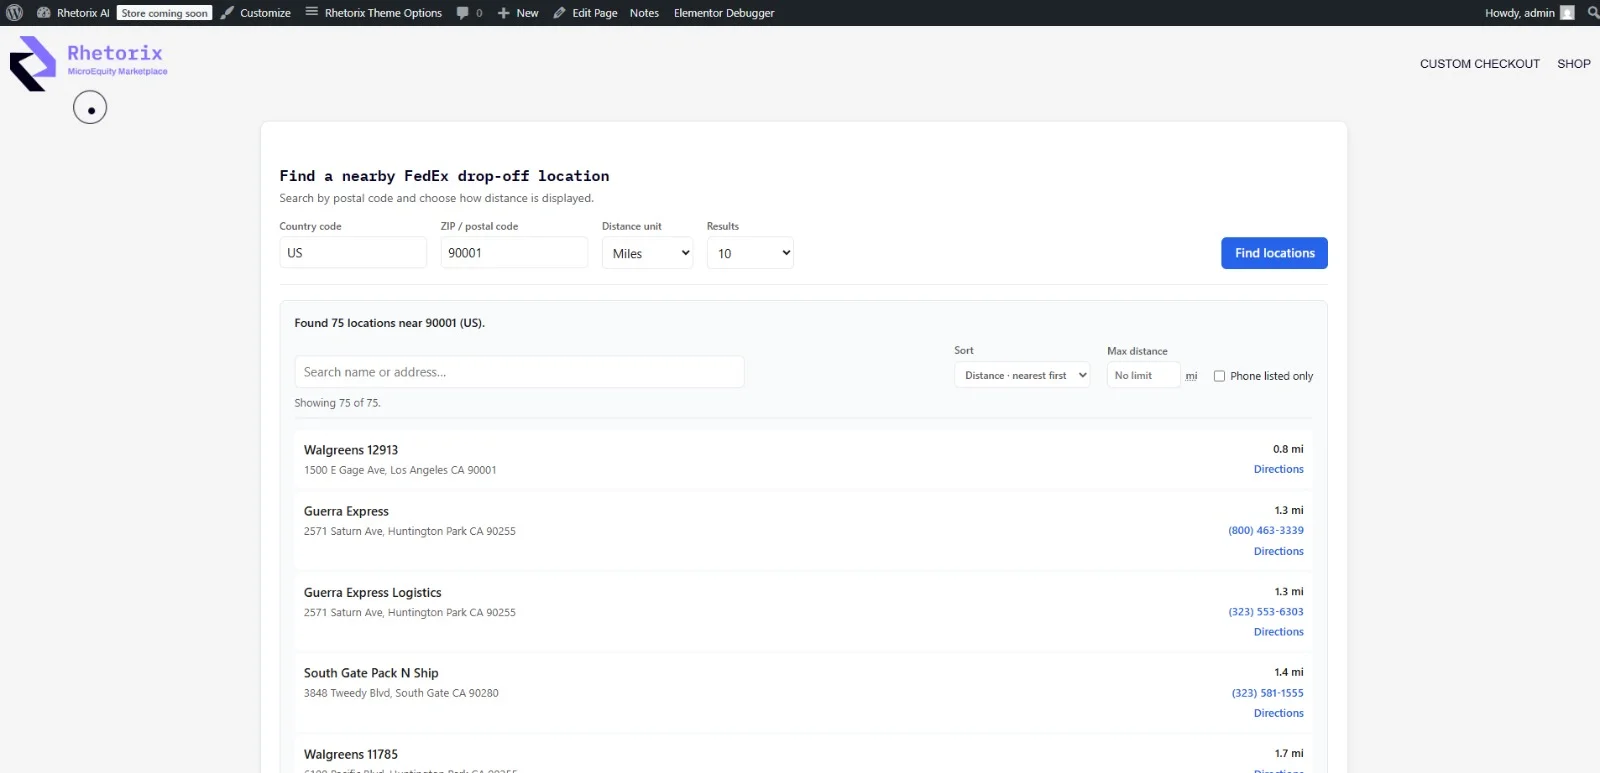
Task: Call Guerra Express Logistics at (323) 553-6303
Action: pos(1266,611)
